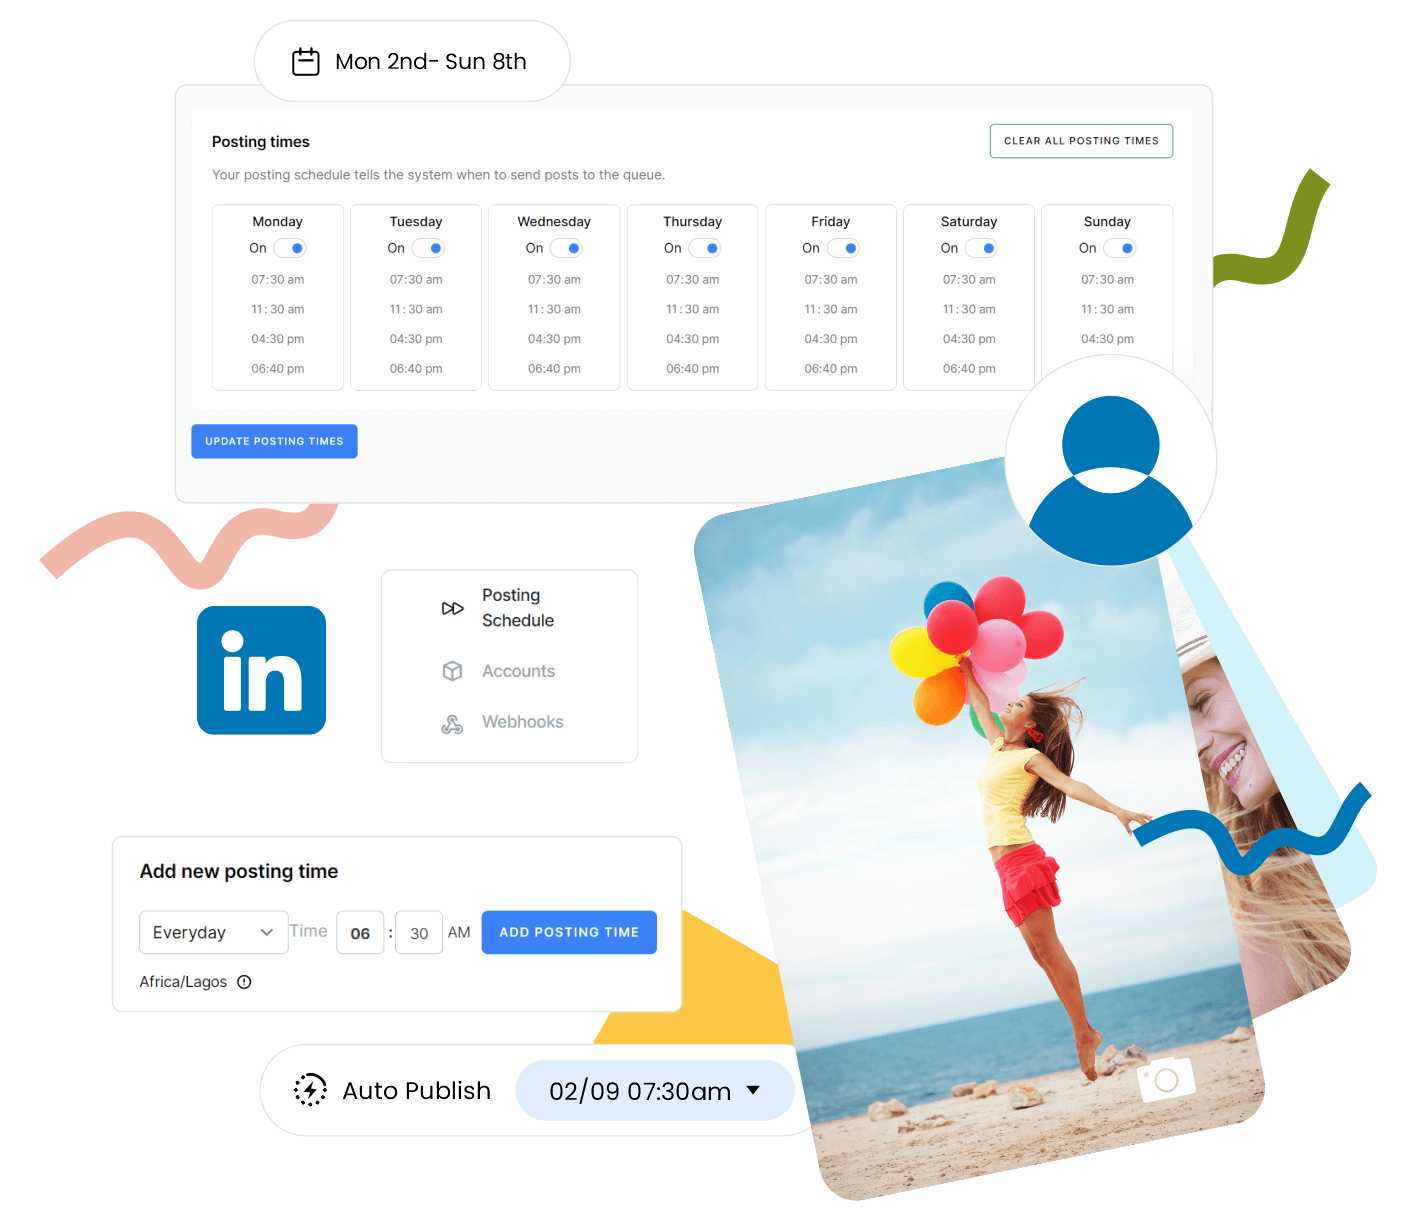
Task: Toggle the Friday posting switch
Action: 843,248
